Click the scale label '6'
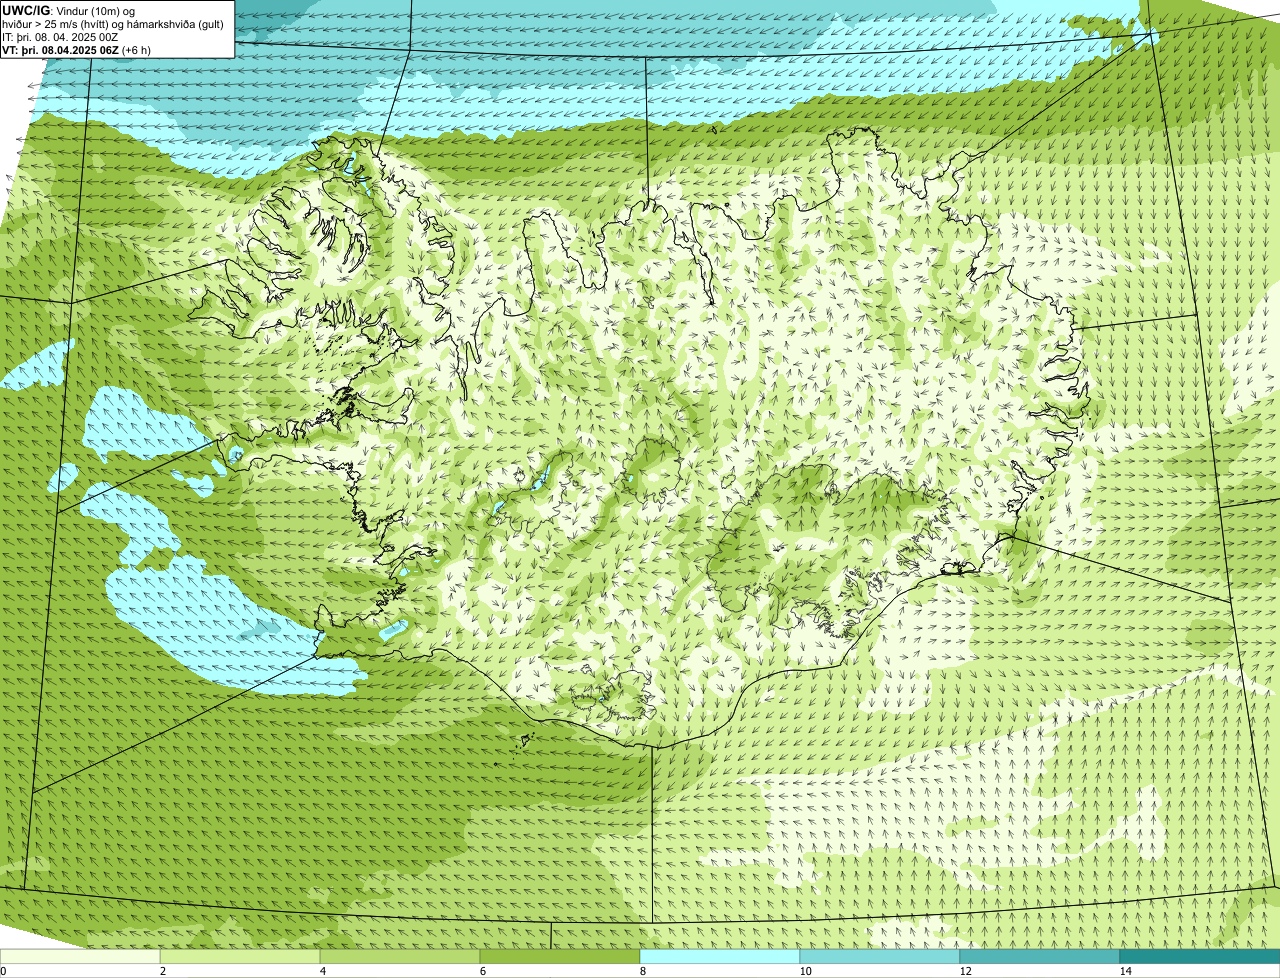1280x978 pixels. (x=482, y=971)
